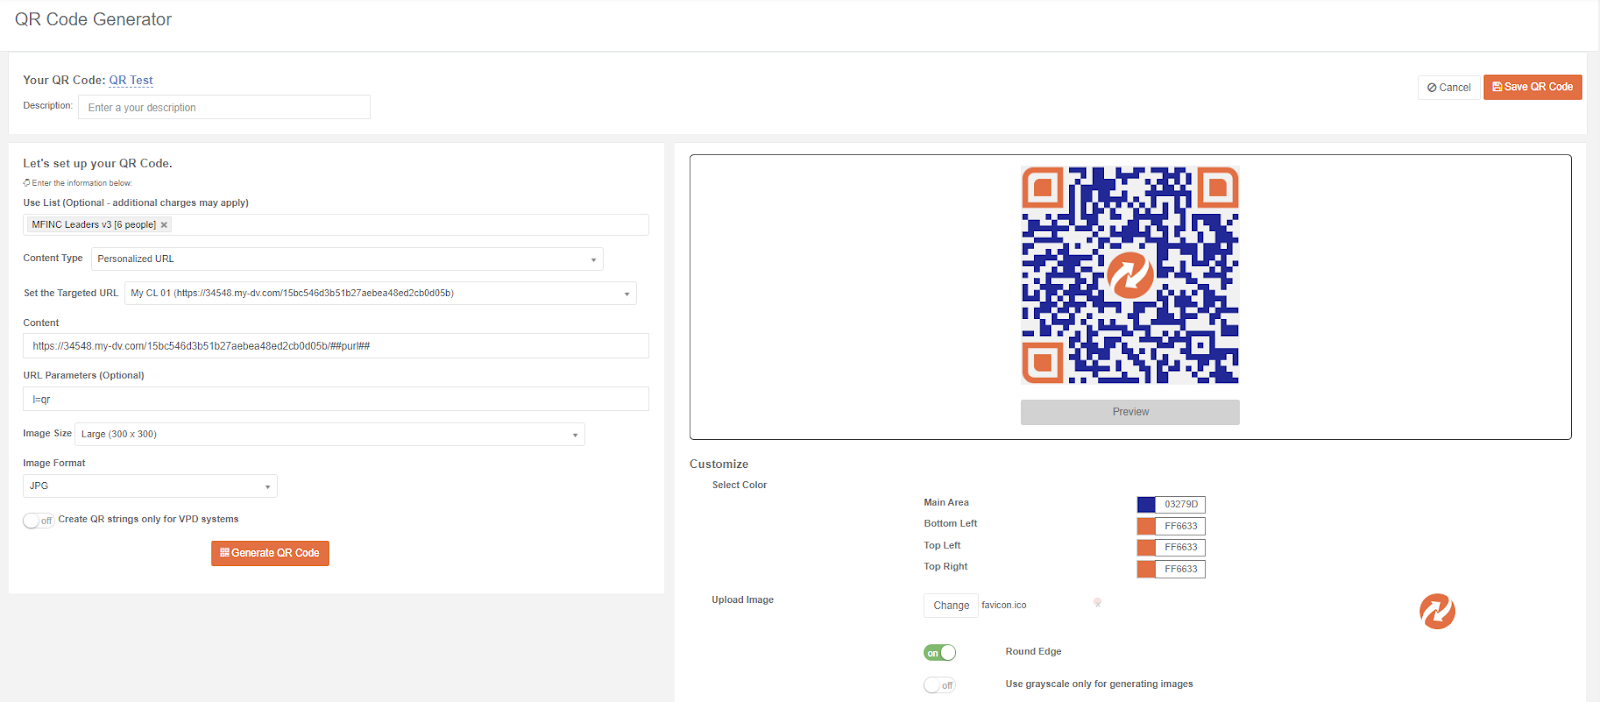
Task: Click the delete icon next to favicon.ico
Action: click(1097, 603)
